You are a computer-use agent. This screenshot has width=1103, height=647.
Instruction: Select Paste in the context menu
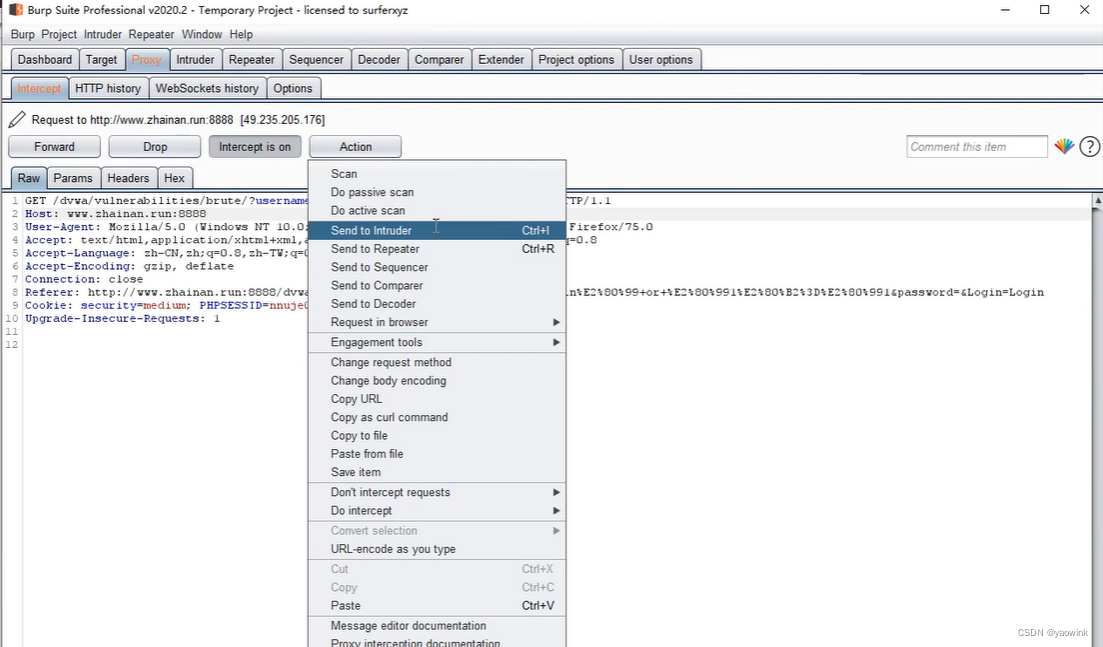coord(437,606)
